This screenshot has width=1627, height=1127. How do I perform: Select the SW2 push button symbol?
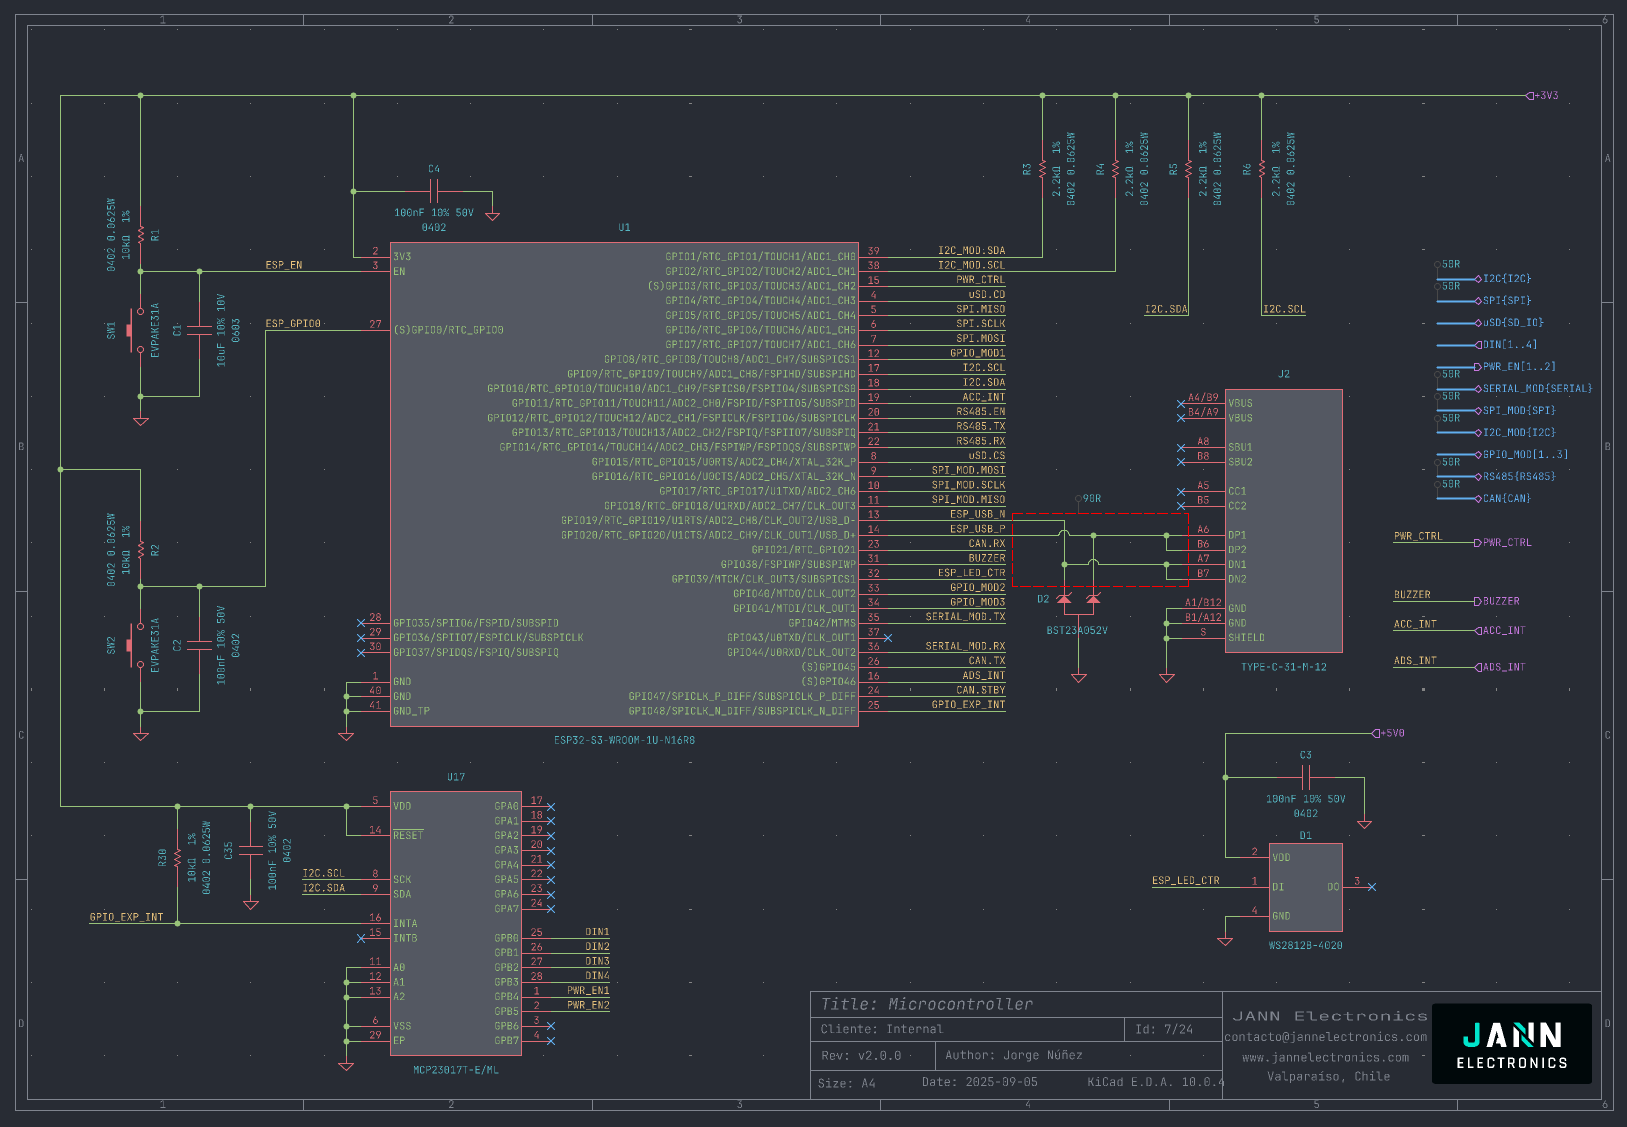[134, 646]
